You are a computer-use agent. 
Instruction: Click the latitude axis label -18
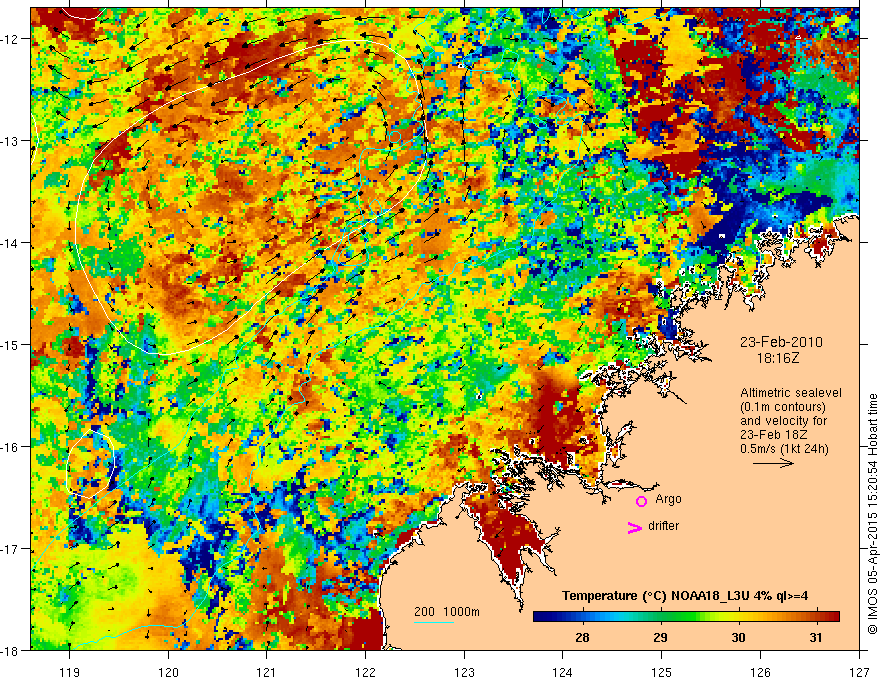point(10,650)
